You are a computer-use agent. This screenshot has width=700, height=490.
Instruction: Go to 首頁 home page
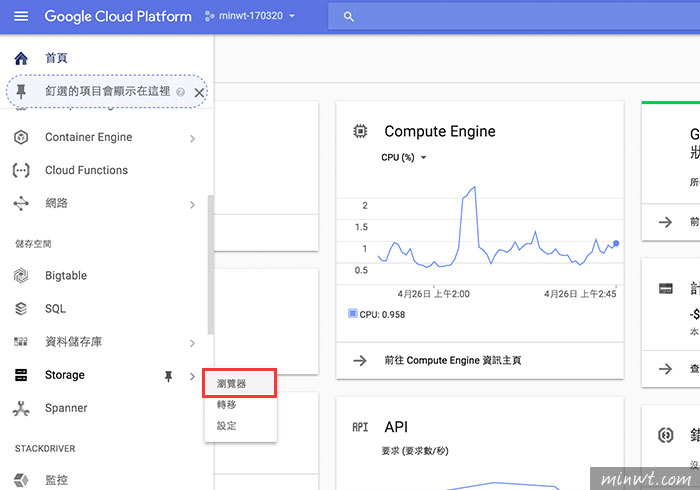click(56, 58)
